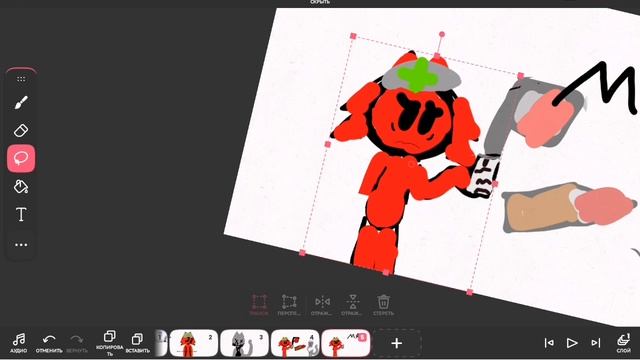This screenshot has height=360, width=640.
Task: Open the Слои layers panel
Action: tap(623, 343)
